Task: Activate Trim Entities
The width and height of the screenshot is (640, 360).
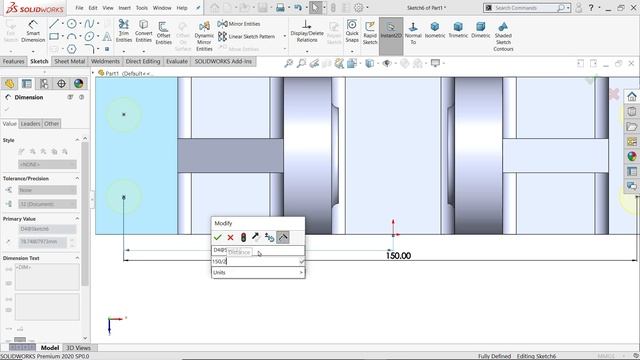Action: [x=123, y=31]
